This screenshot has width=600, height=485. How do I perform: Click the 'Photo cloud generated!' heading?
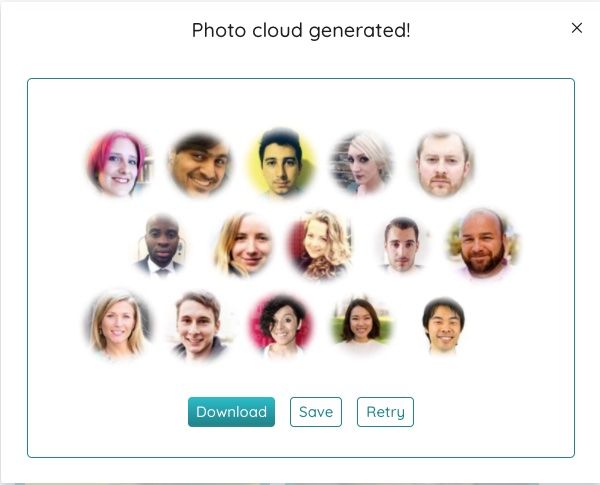click(x=301, y=30)
